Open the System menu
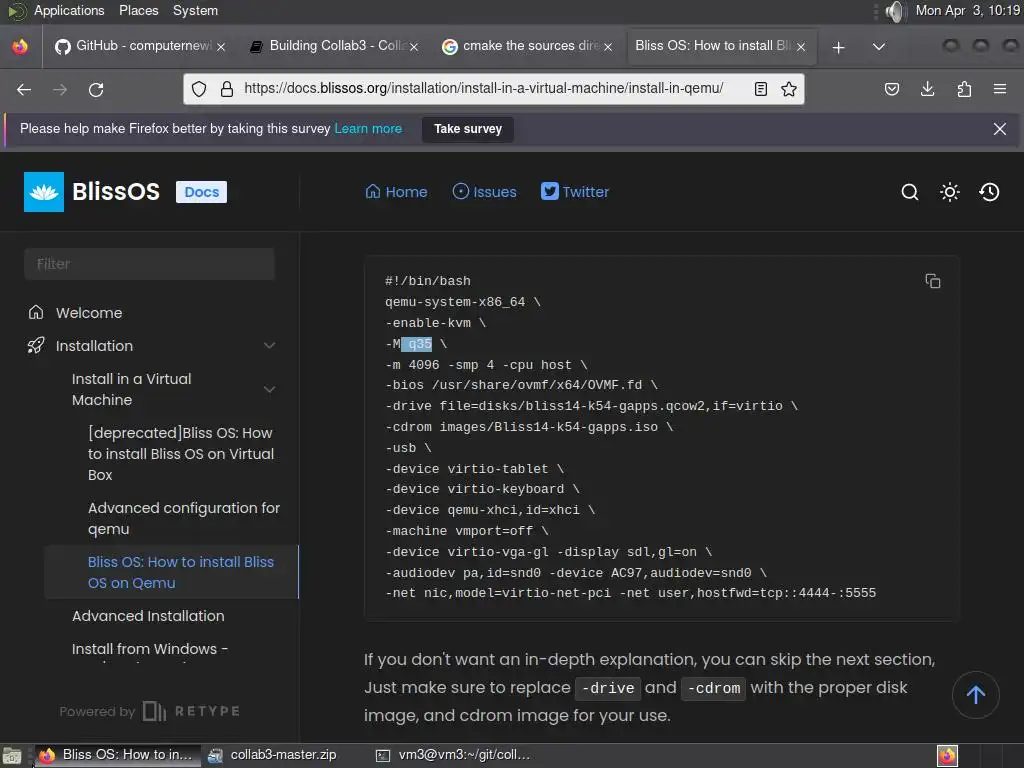Image resolution: width=1024 pixels, height=768 pixels. tap(195, 10)
